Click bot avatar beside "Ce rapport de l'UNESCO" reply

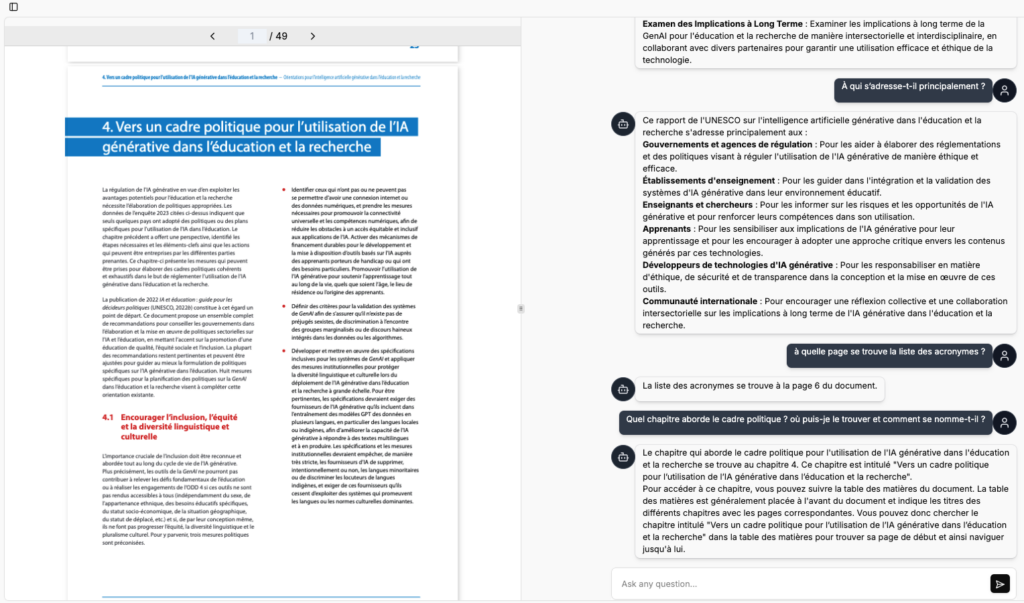(x=622, y=123)
